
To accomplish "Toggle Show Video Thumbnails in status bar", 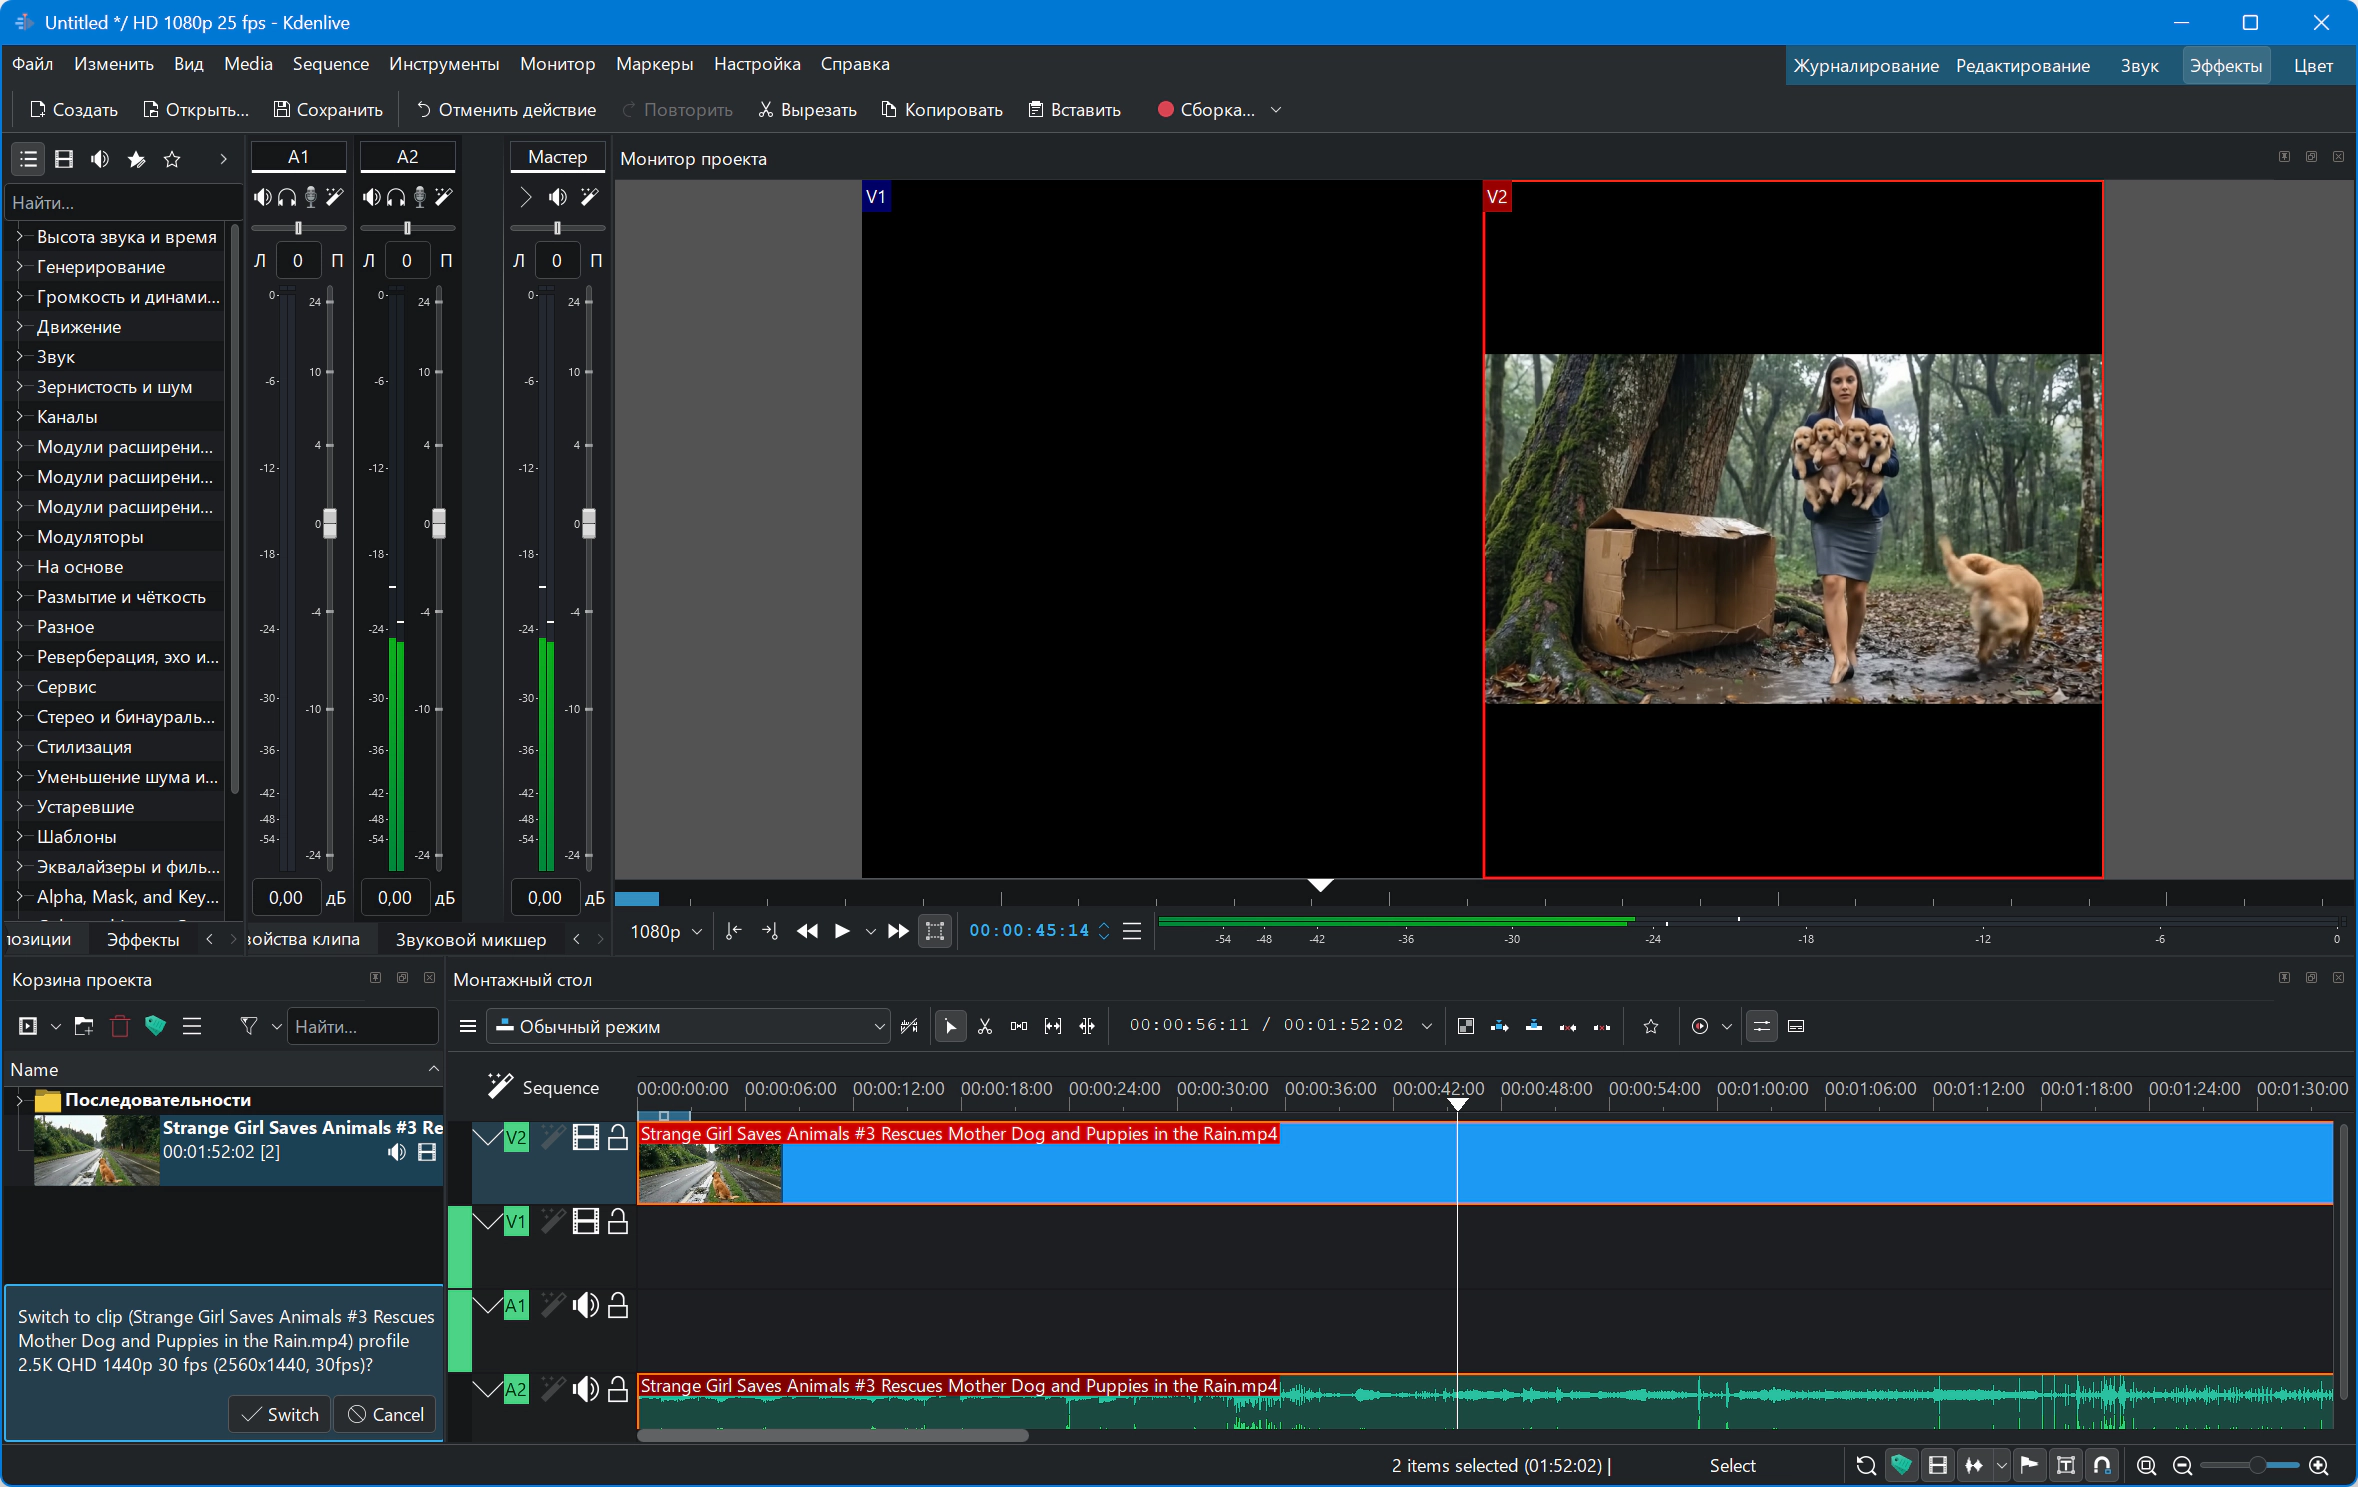I will (1938, 1466).
